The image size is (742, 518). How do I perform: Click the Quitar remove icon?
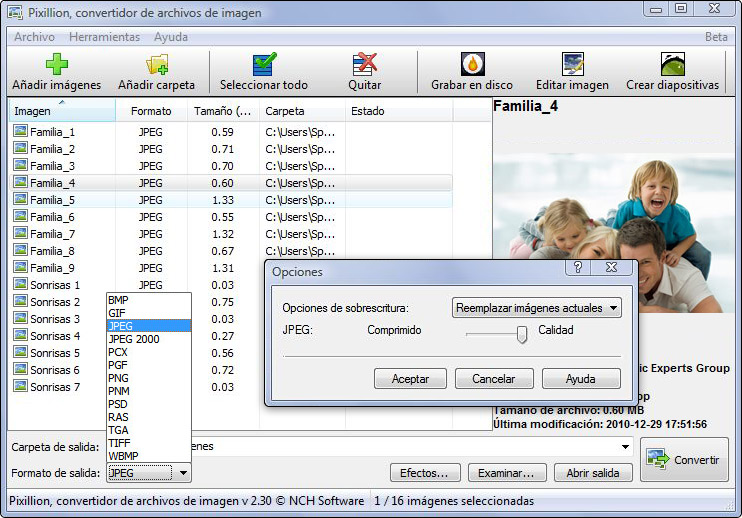[364, 64]
